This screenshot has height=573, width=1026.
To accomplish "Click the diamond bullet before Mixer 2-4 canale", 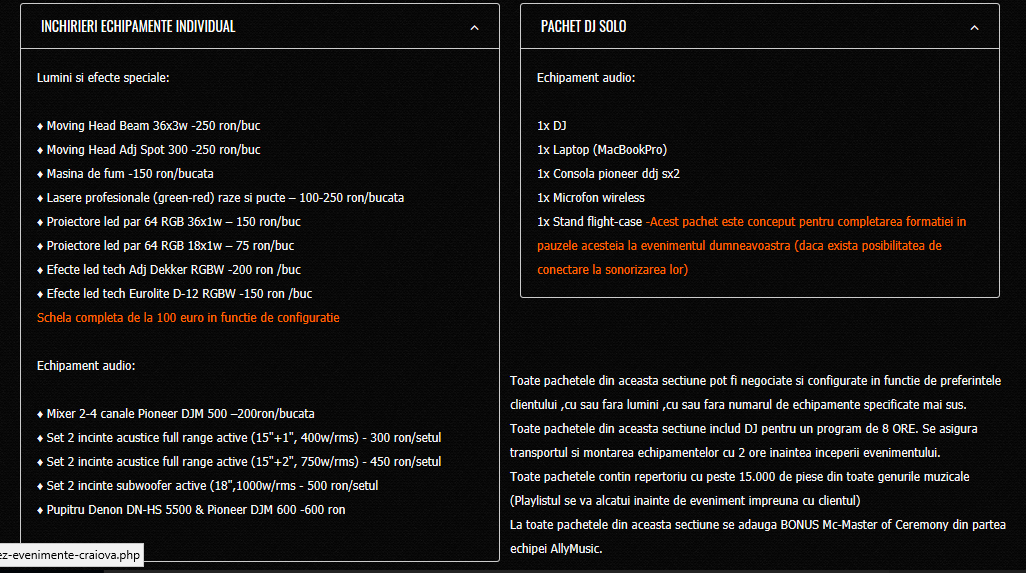I will click(40, 414).
